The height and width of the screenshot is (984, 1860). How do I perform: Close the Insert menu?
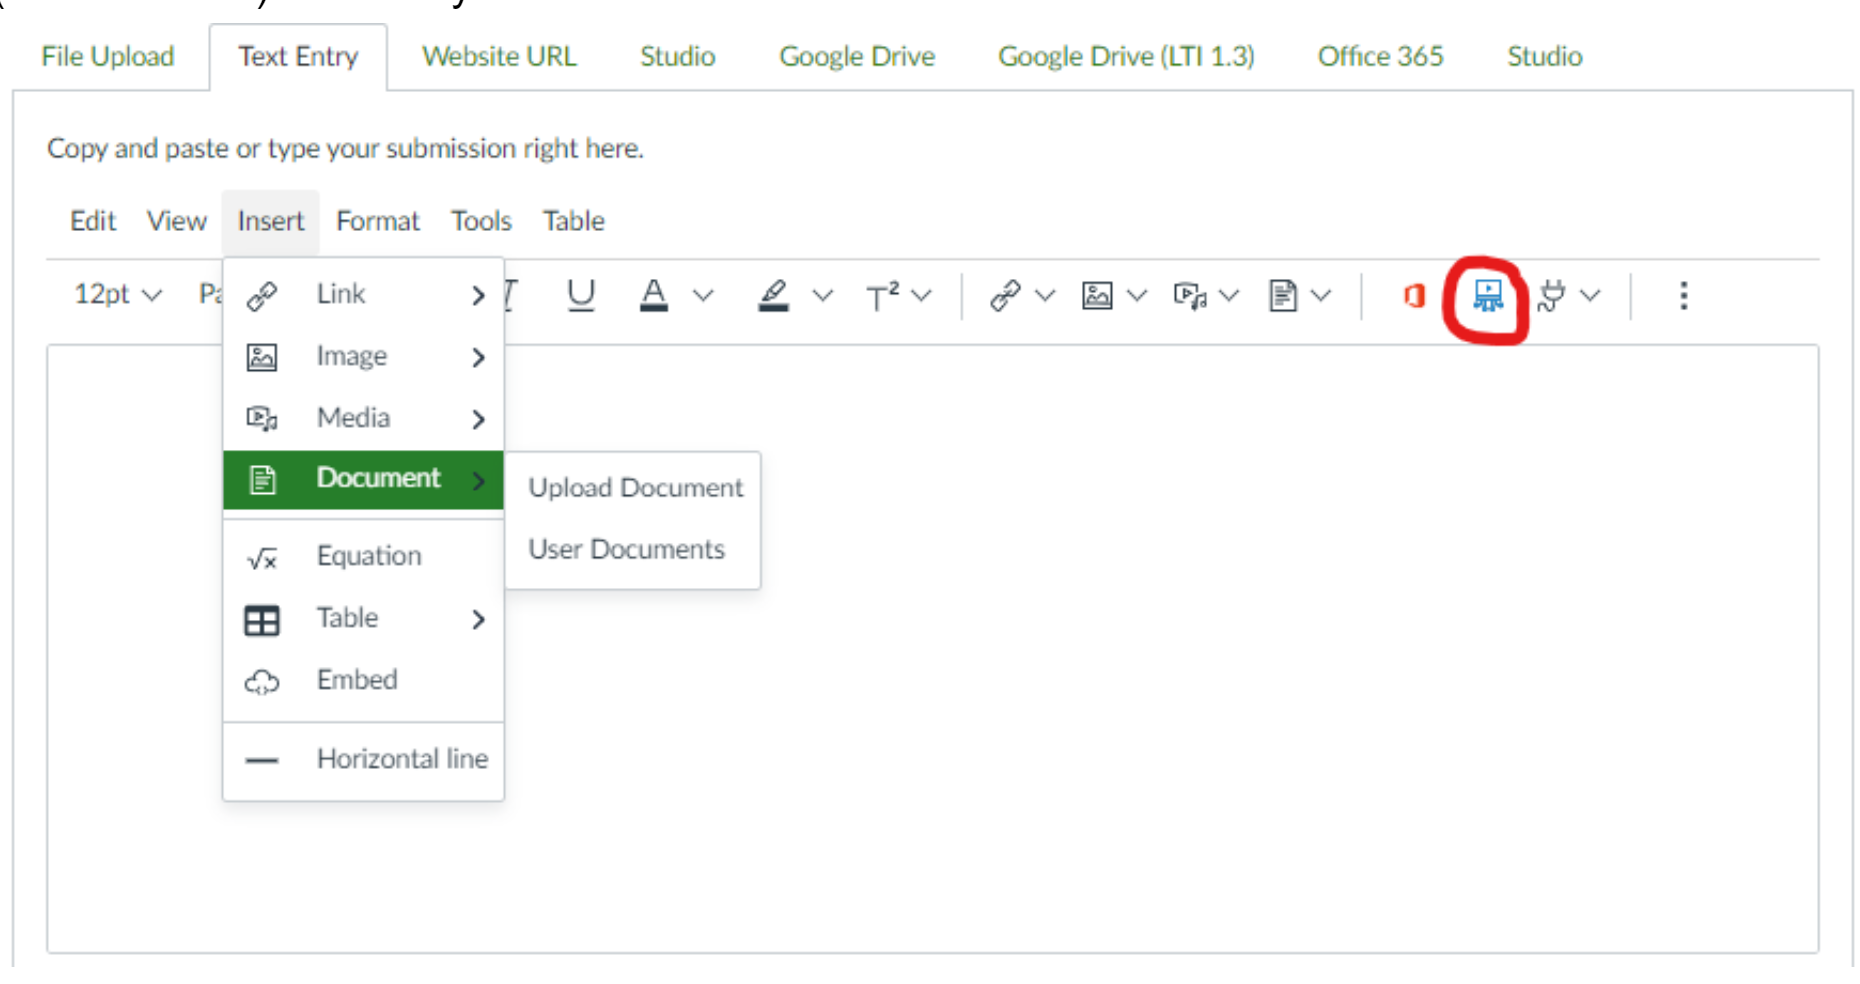click(x=271, y=221)
